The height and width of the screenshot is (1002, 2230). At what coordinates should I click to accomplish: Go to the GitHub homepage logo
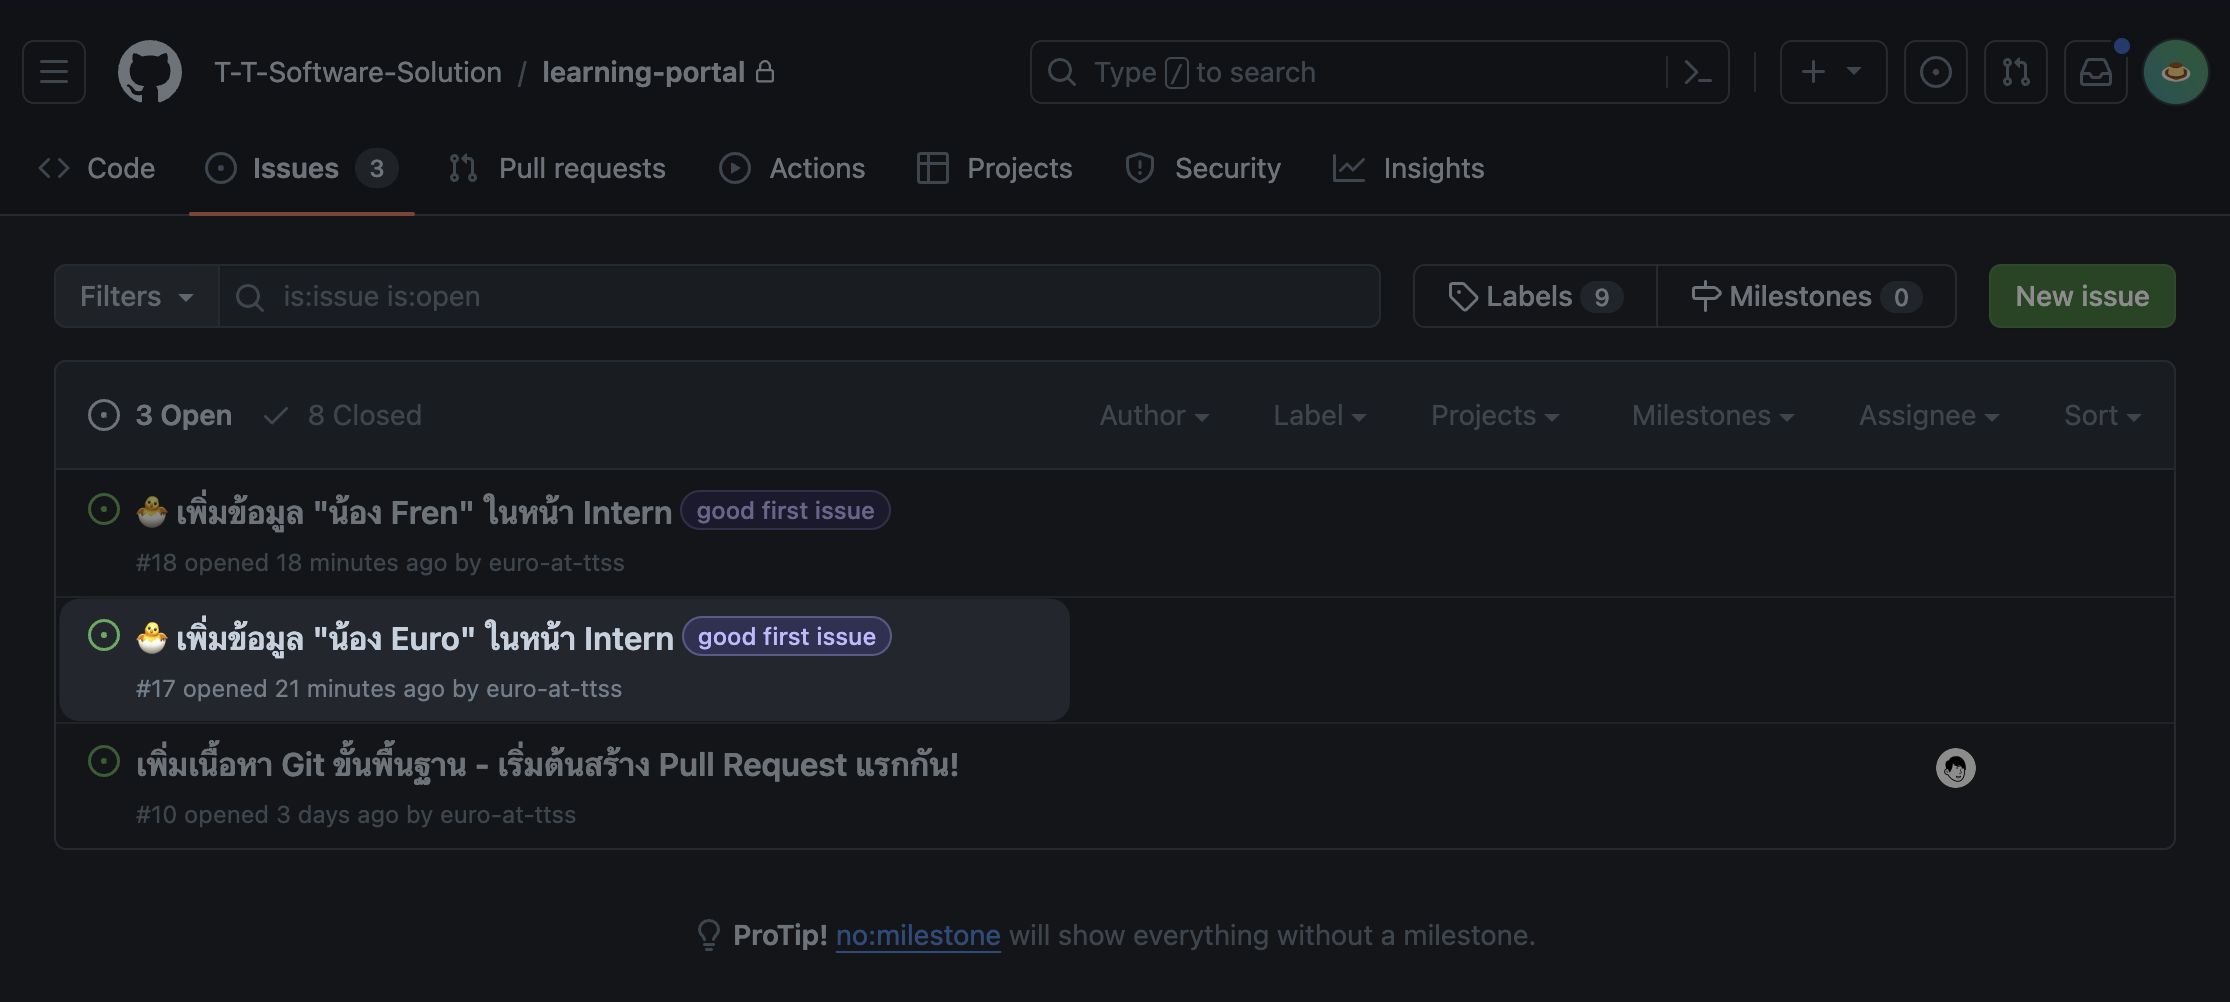click(x=150, y=72)
